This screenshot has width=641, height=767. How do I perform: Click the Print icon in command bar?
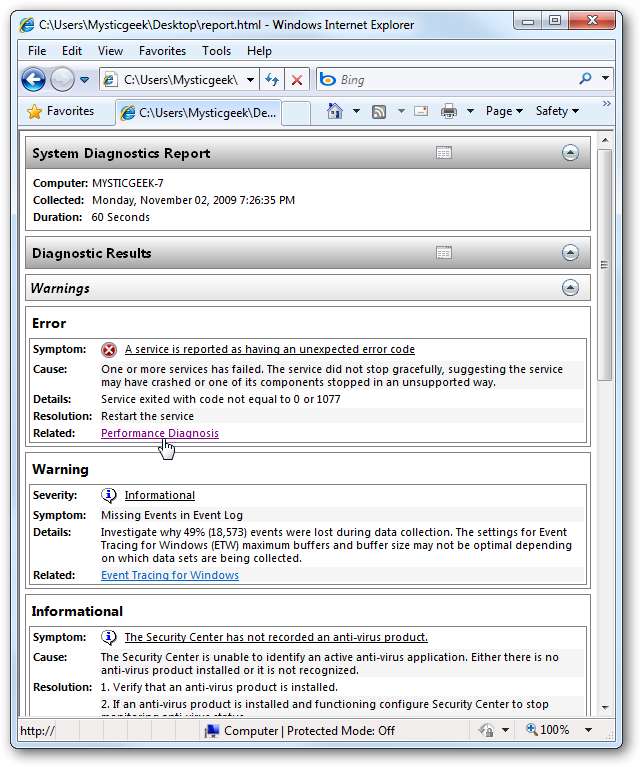[449, 112]
